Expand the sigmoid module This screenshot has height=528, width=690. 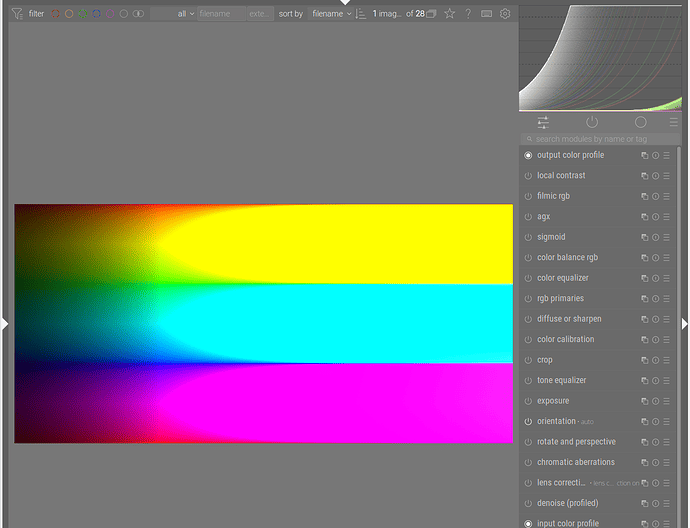[x=551, y=237]
